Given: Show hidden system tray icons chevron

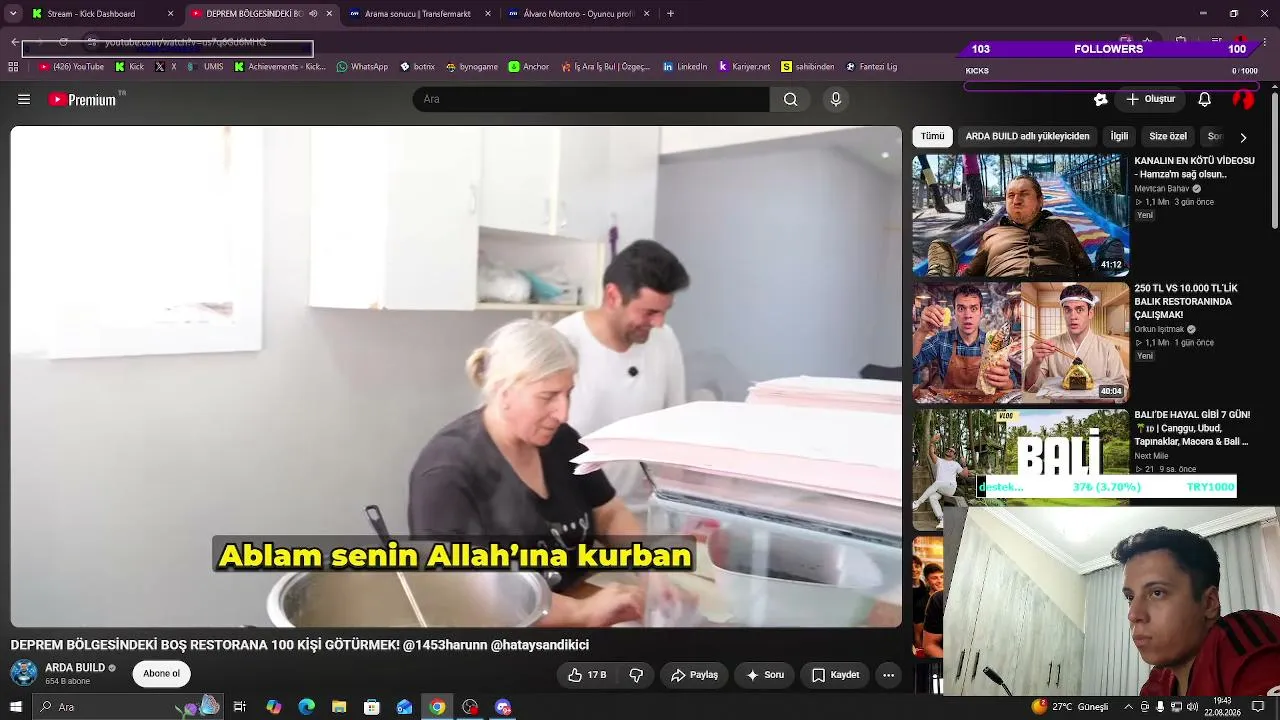Looking at the screenshot, I should [x=1128, y=707].
